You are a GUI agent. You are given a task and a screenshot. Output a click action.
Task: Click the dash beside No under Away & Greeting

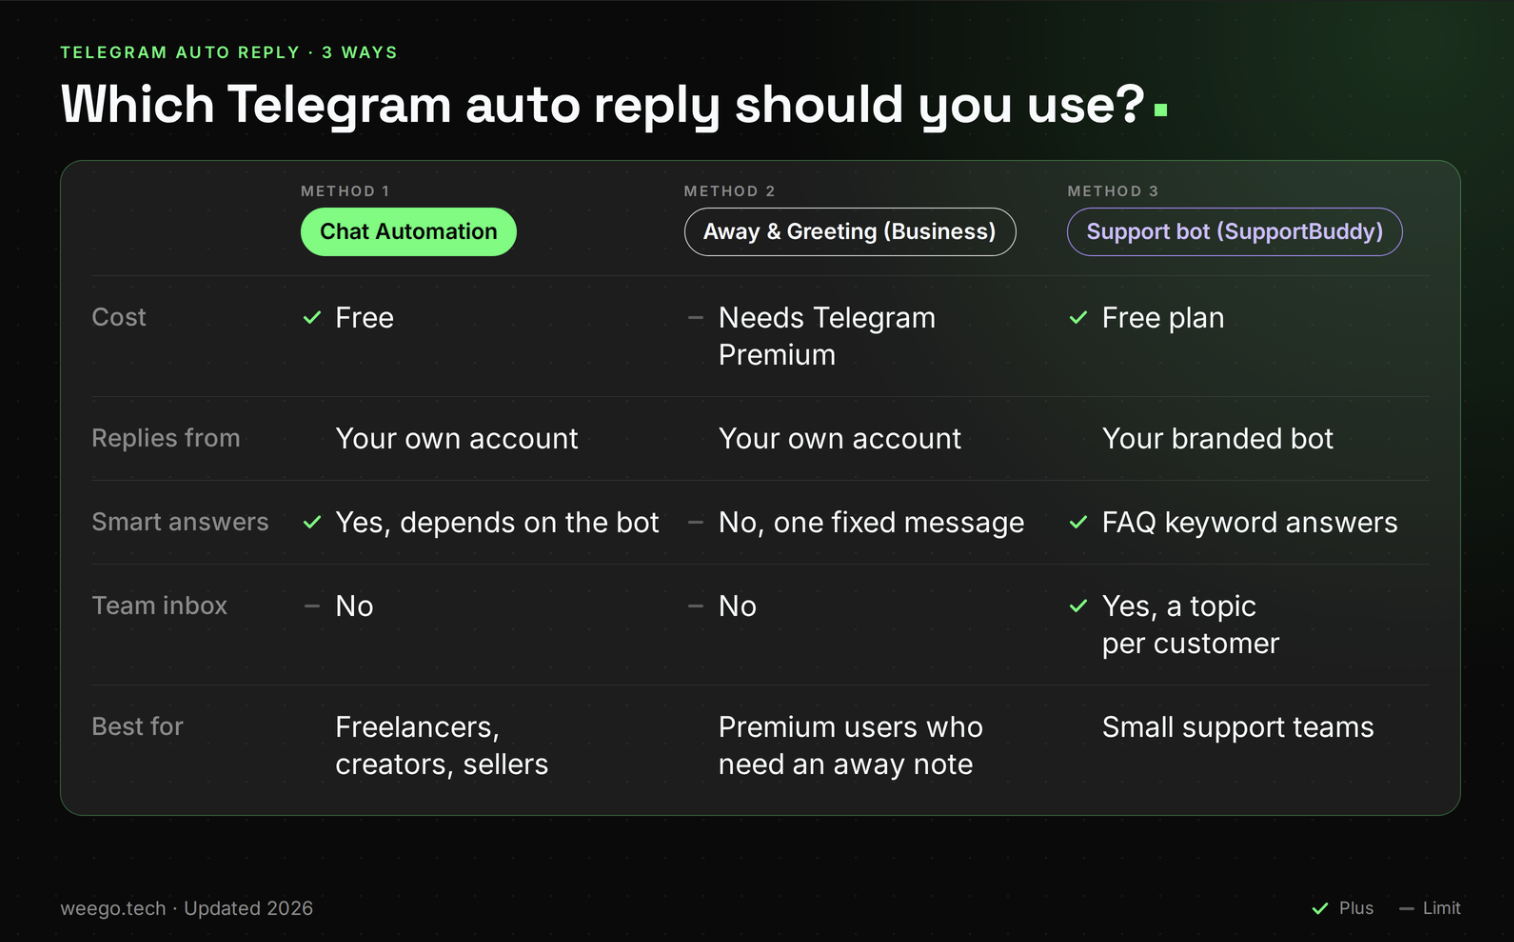pyautogui.click(x=695, y=606)
